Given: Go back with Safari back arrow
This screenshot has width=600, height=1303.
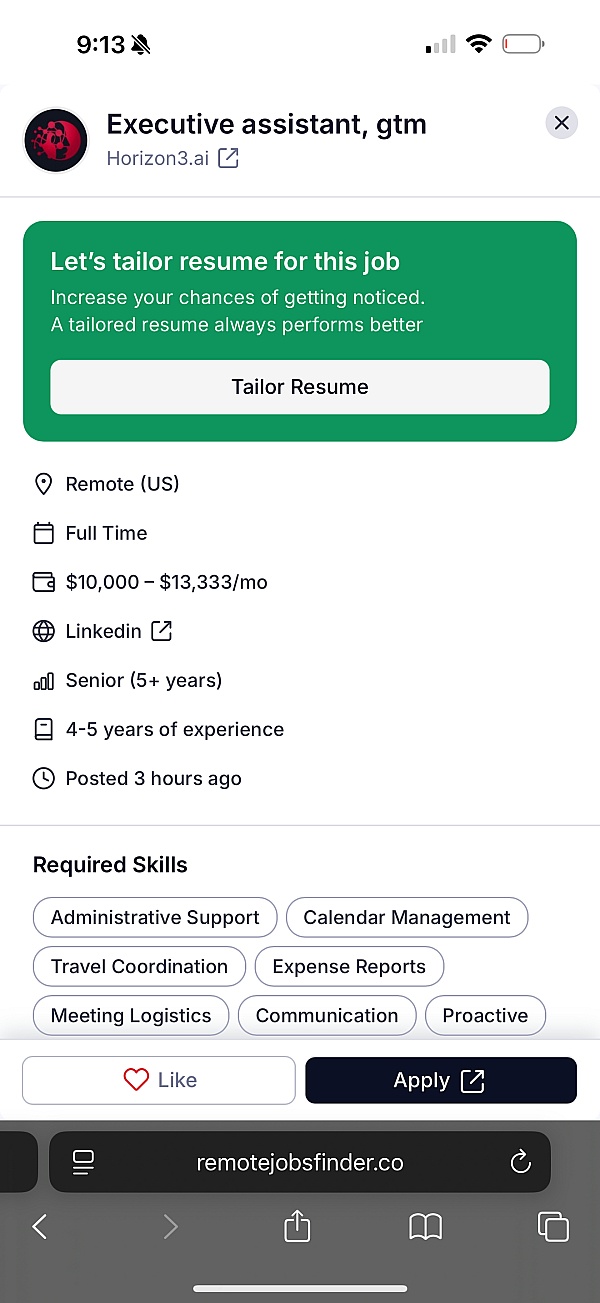Looking at the screenshot, I should click(x=40, y=1226).
